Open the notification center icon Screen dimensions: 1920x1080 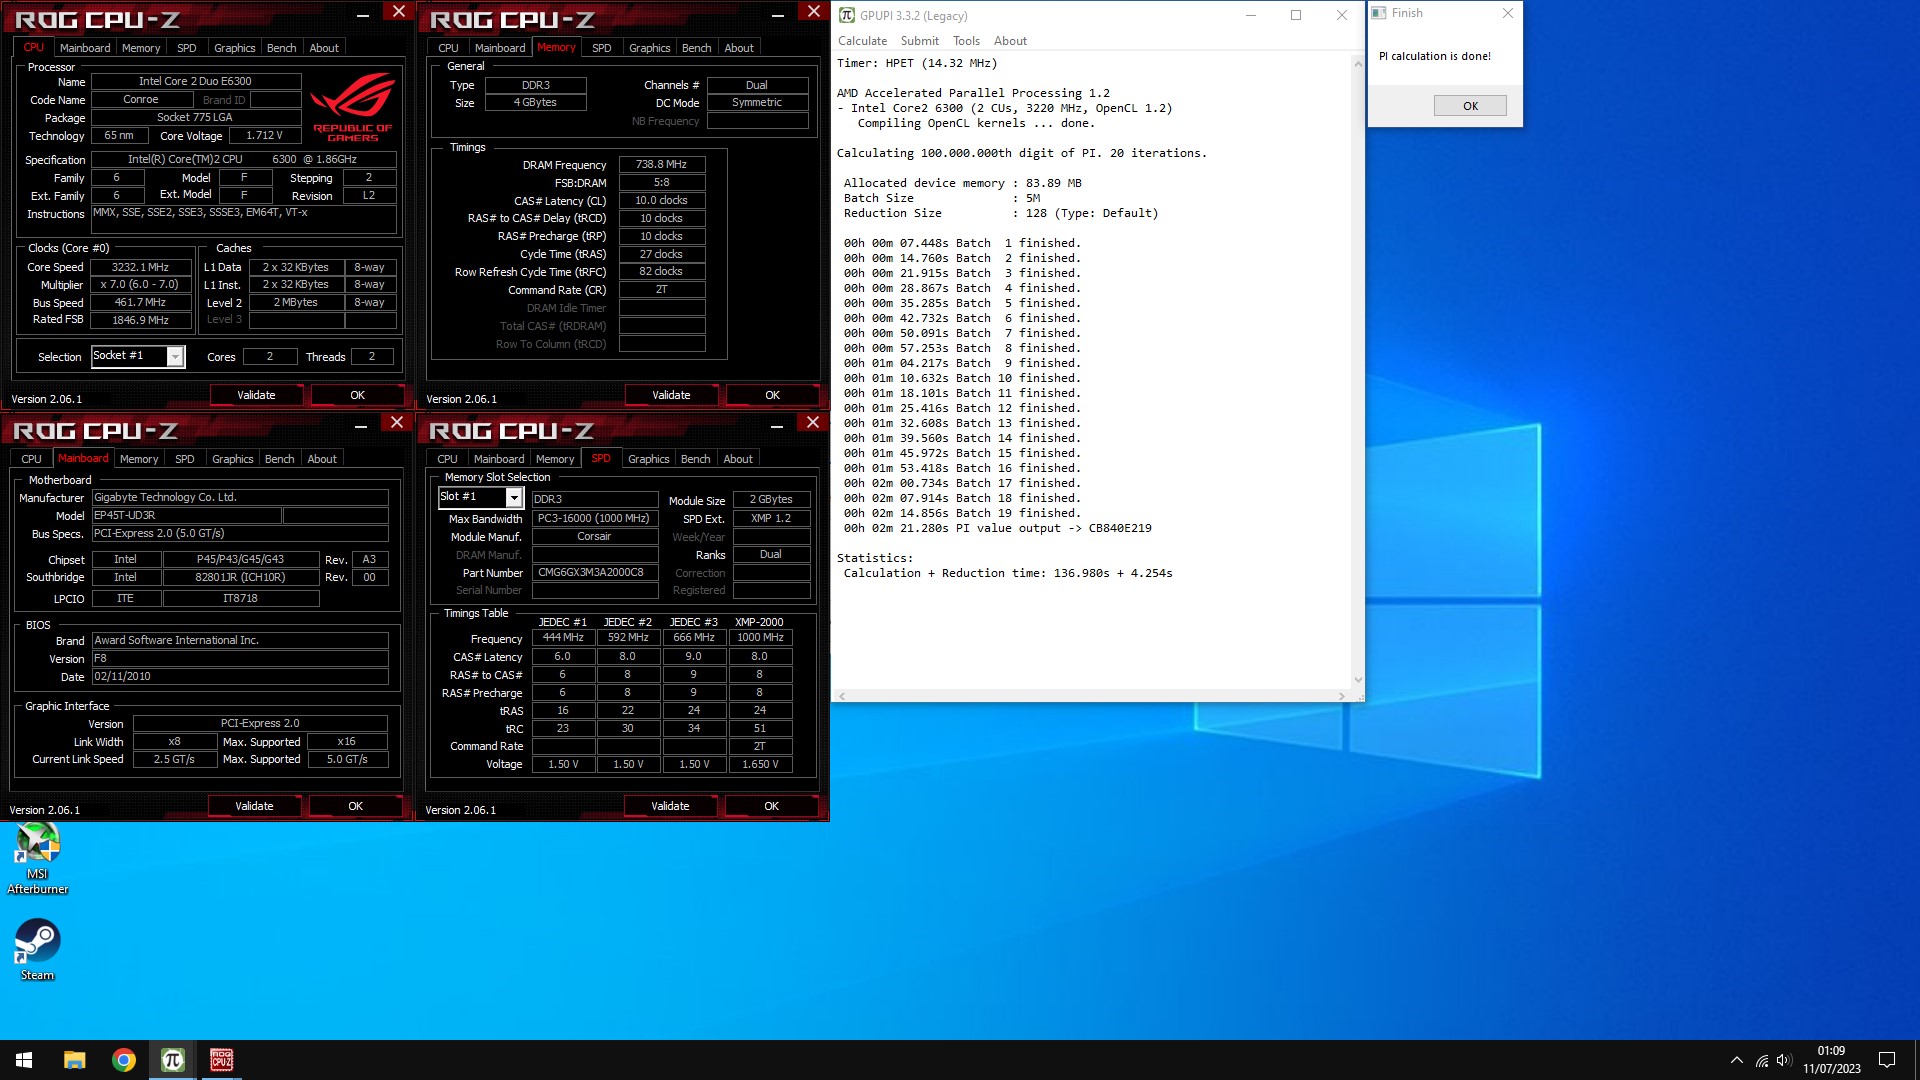coord(1887,1060)
